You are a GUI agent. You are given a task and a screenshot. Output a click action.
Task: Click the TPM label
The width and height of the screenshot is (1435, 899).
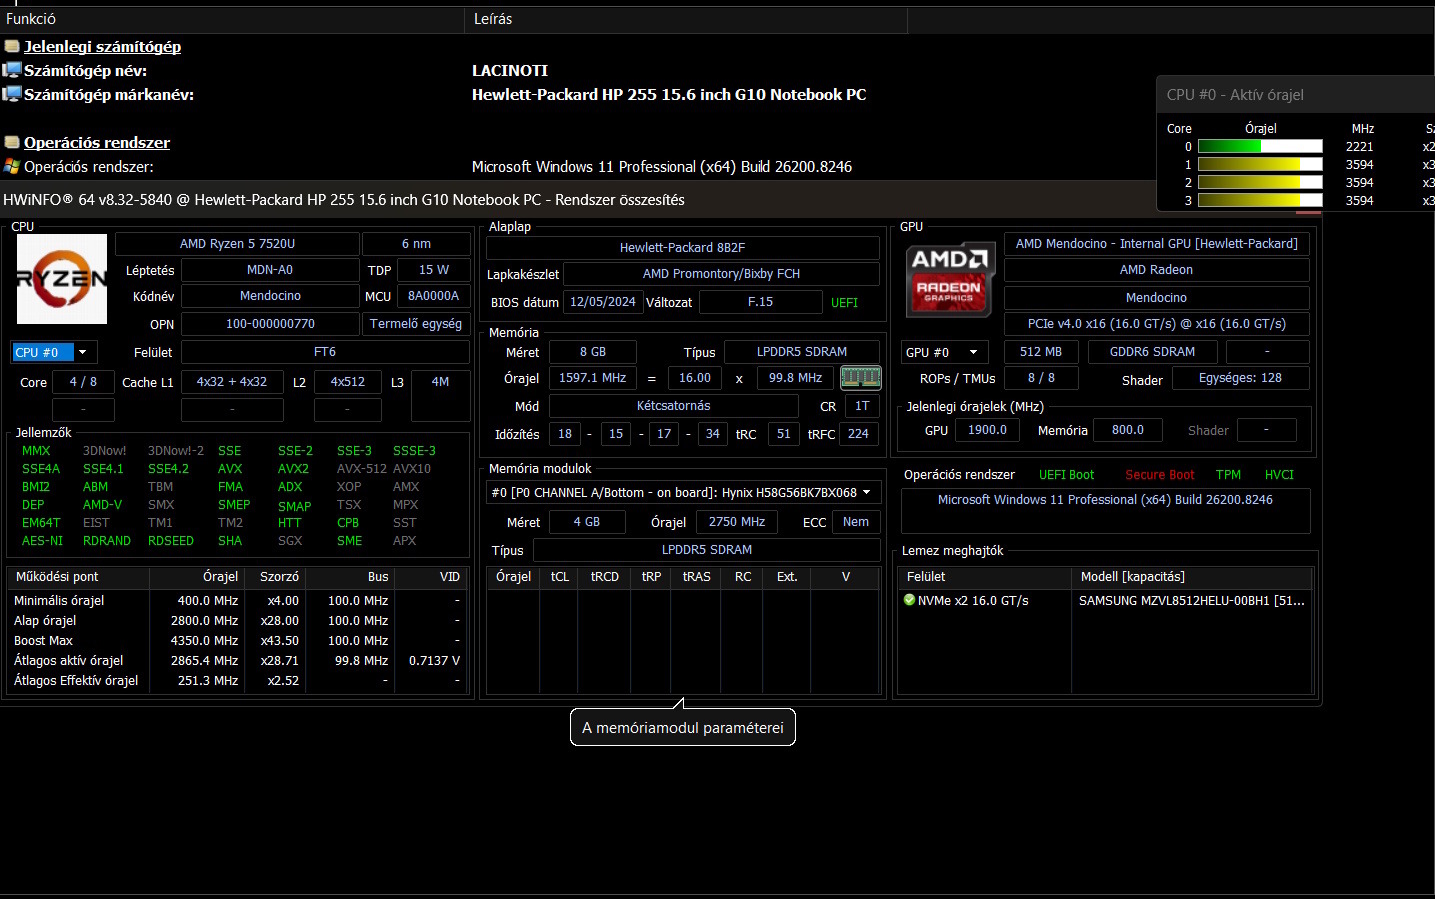click(1228, 475)
